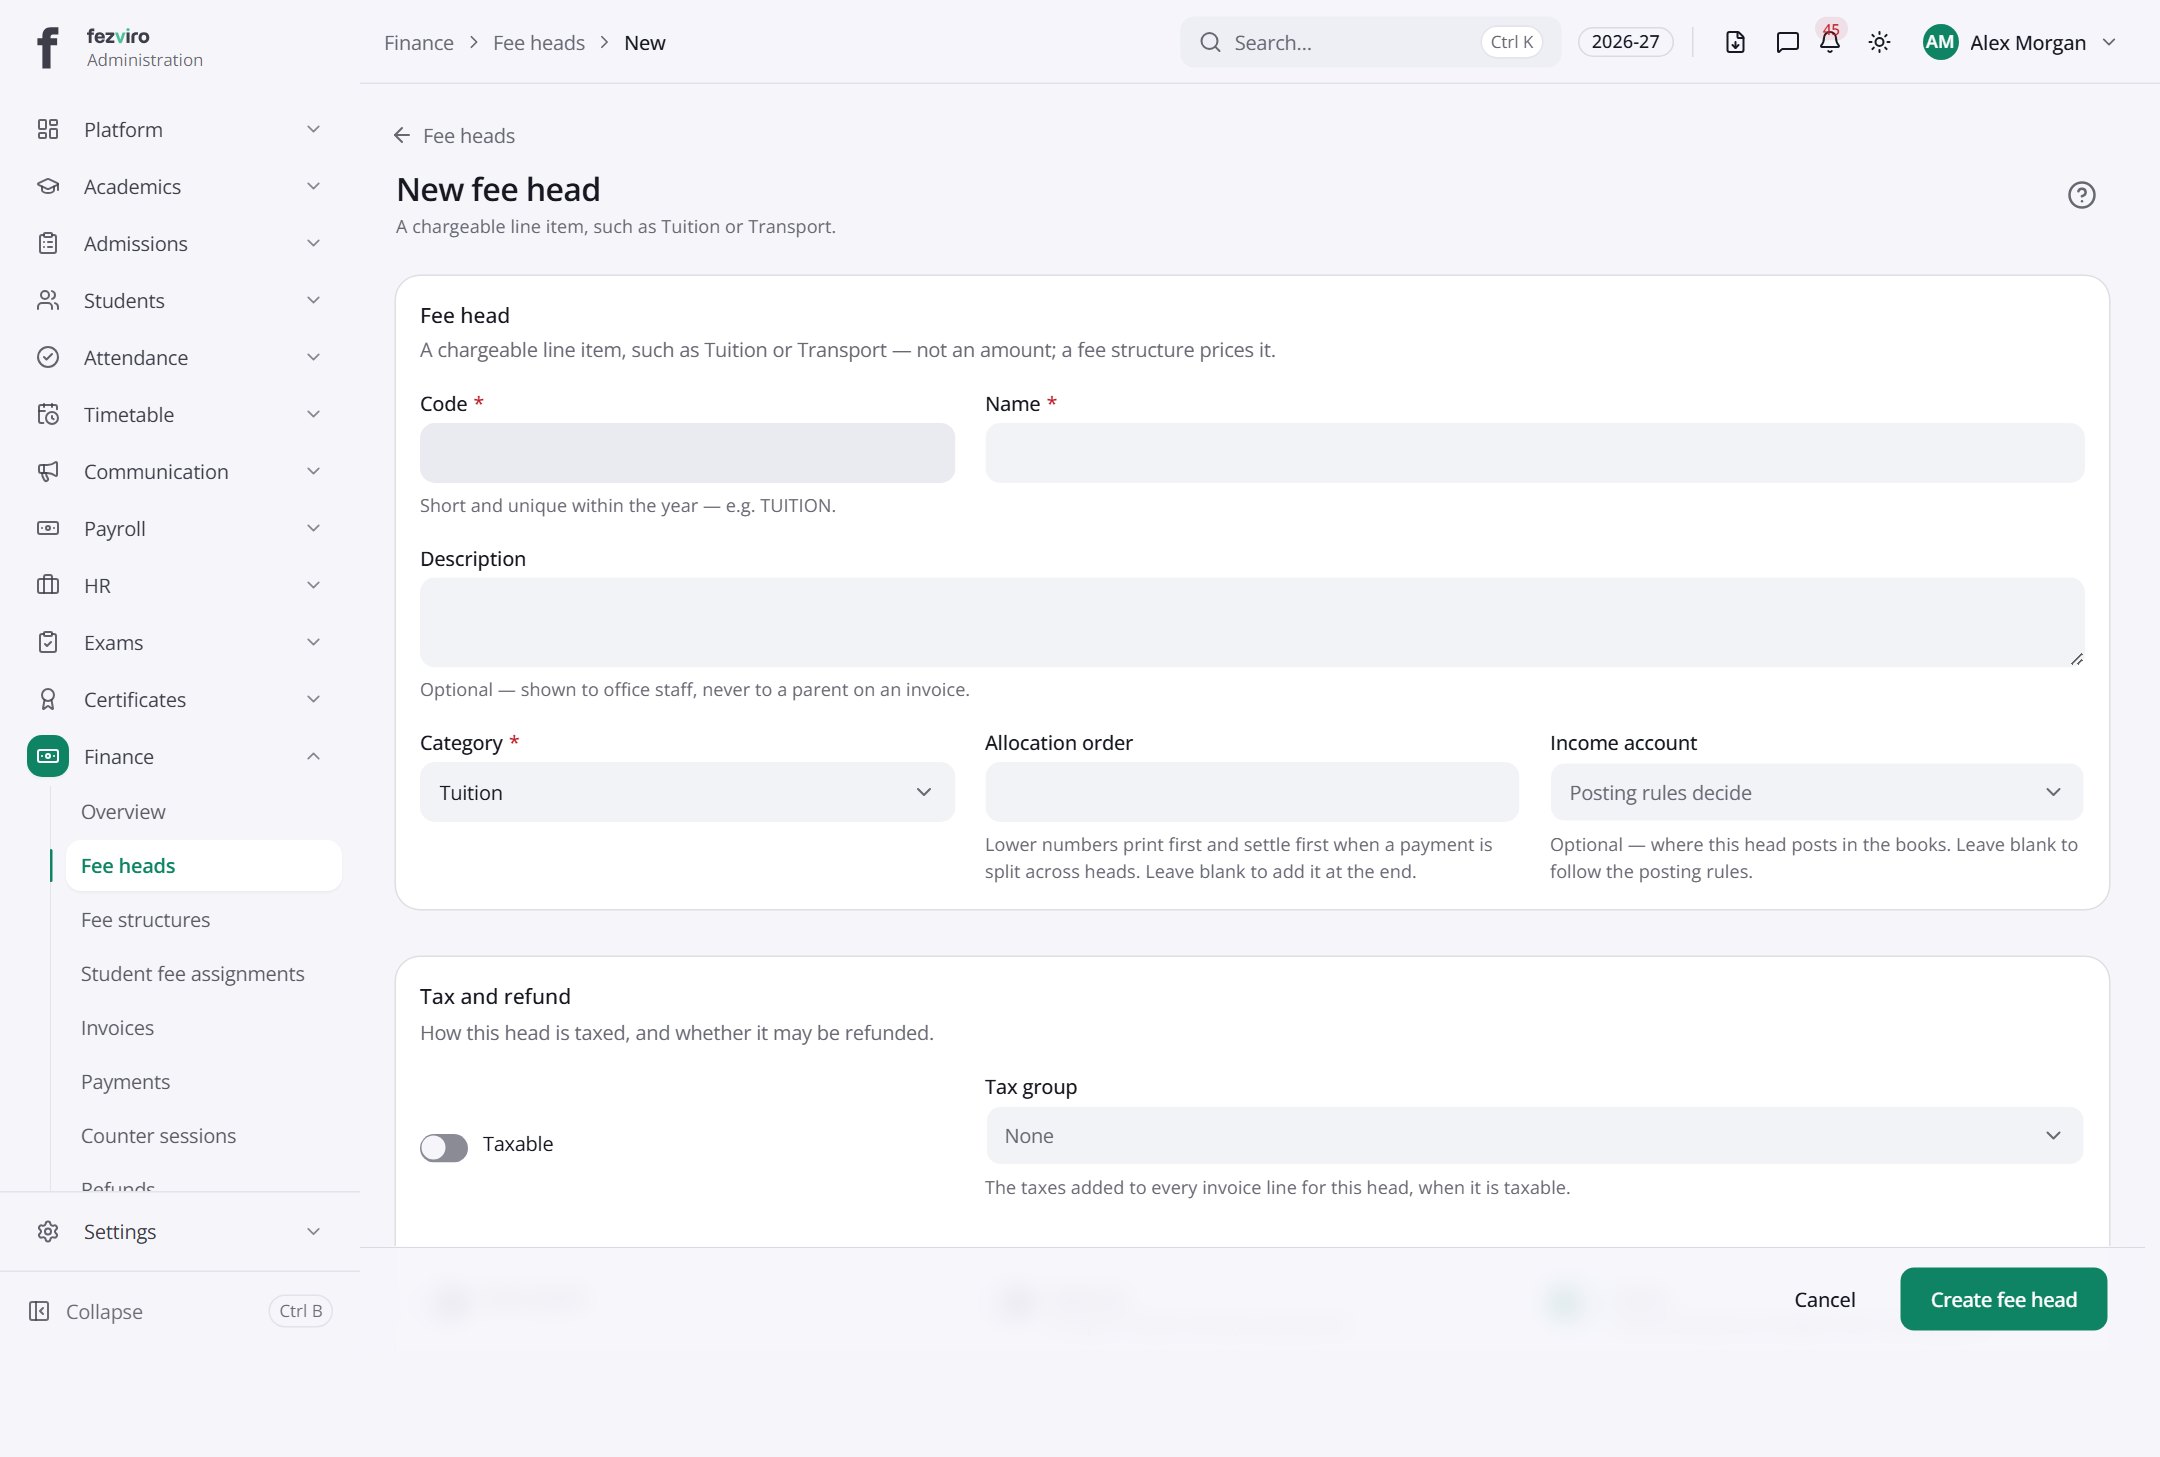The width and height of the screenshot is (2160, 1457).
Task: Go back via Fee heads arrow link
Action: coord(454,135)
